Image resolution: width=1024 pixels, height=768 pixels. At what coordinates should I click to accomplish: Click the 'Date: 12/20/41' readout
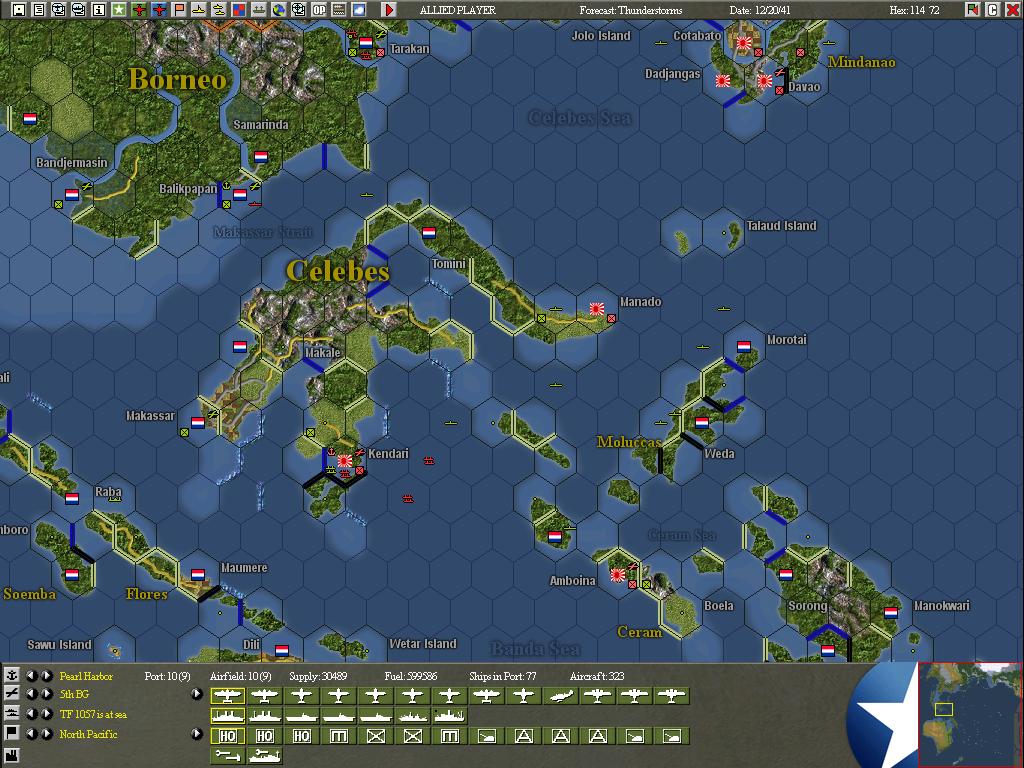[x=760, y=10]
